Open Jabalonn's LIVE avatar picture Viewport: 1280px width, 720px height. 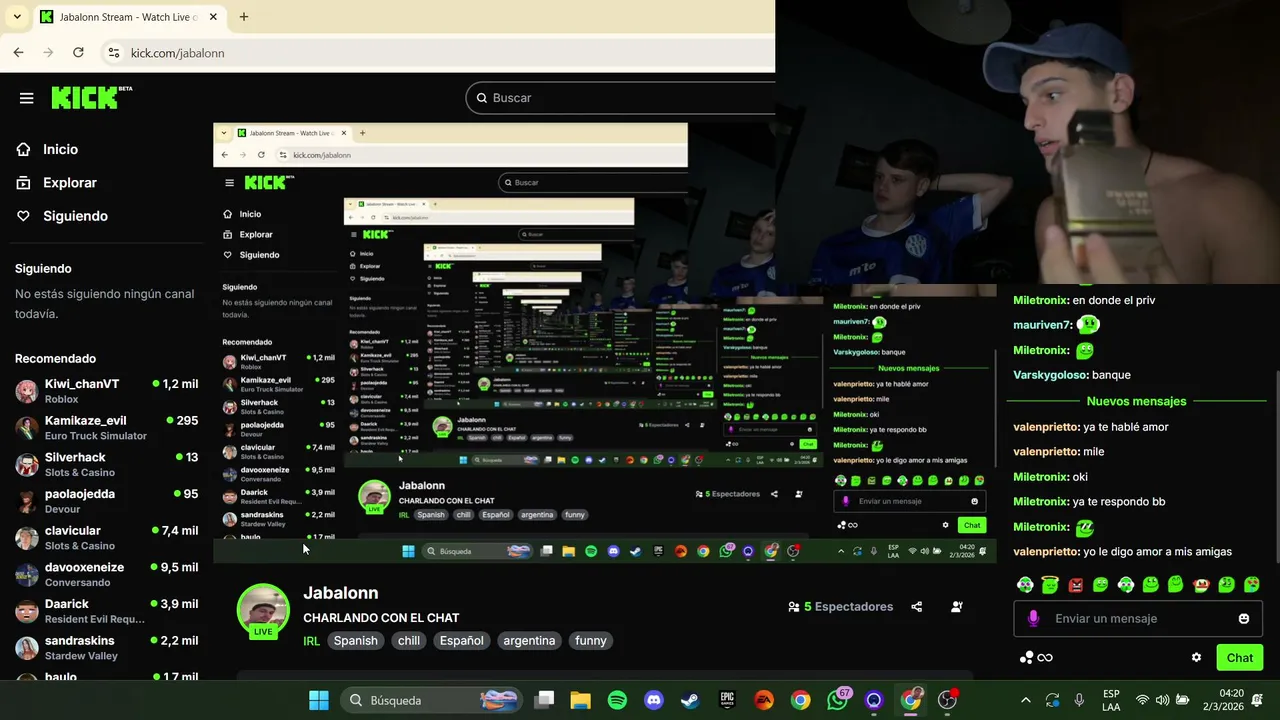click(263, 610)
